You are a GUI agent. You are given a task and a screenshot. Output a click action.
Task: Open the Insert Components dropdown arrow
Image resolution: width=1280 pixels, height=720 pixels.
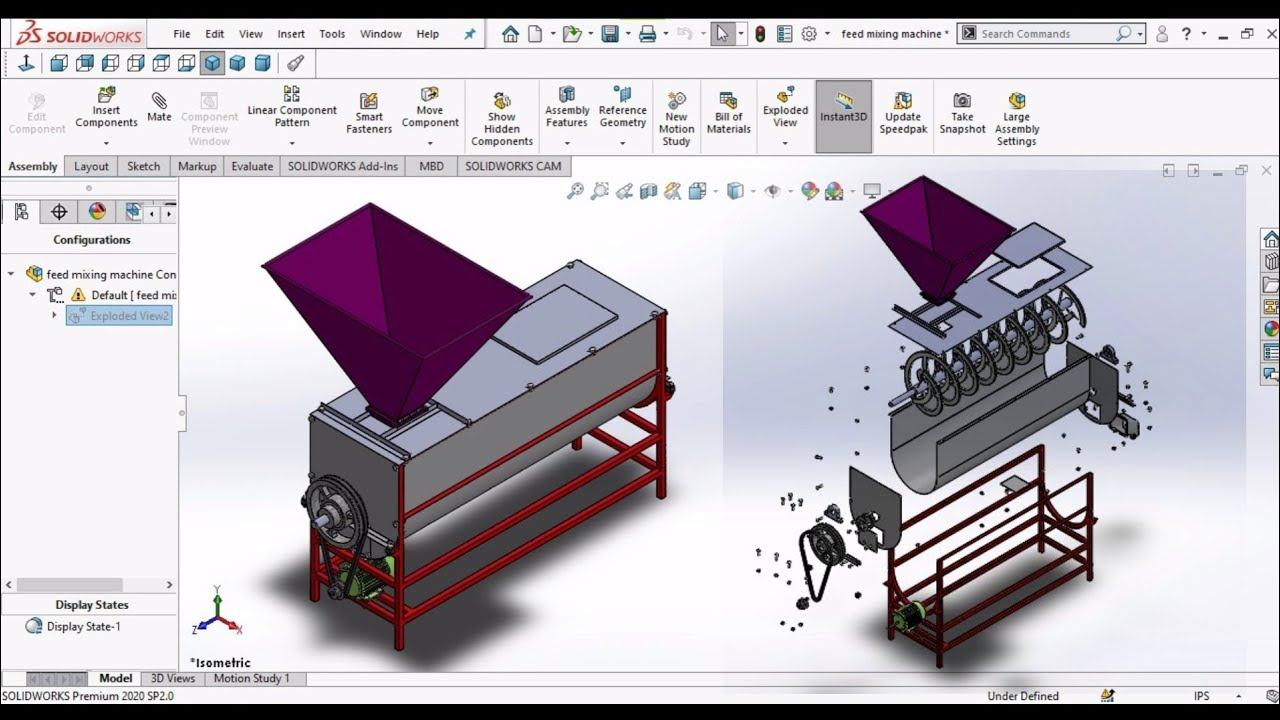click(106, 143)
